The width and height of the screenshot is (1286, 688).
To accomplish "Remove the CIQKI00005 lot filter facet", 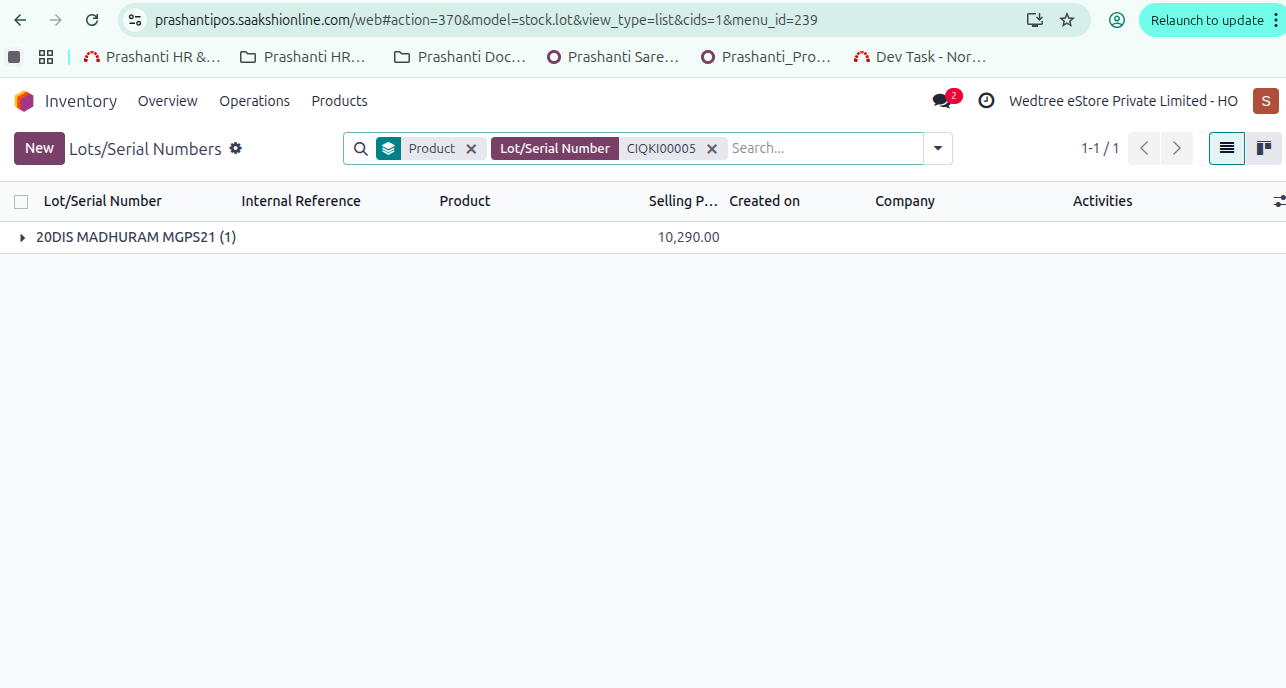I will pyautogui.click(x=712, y=149).
